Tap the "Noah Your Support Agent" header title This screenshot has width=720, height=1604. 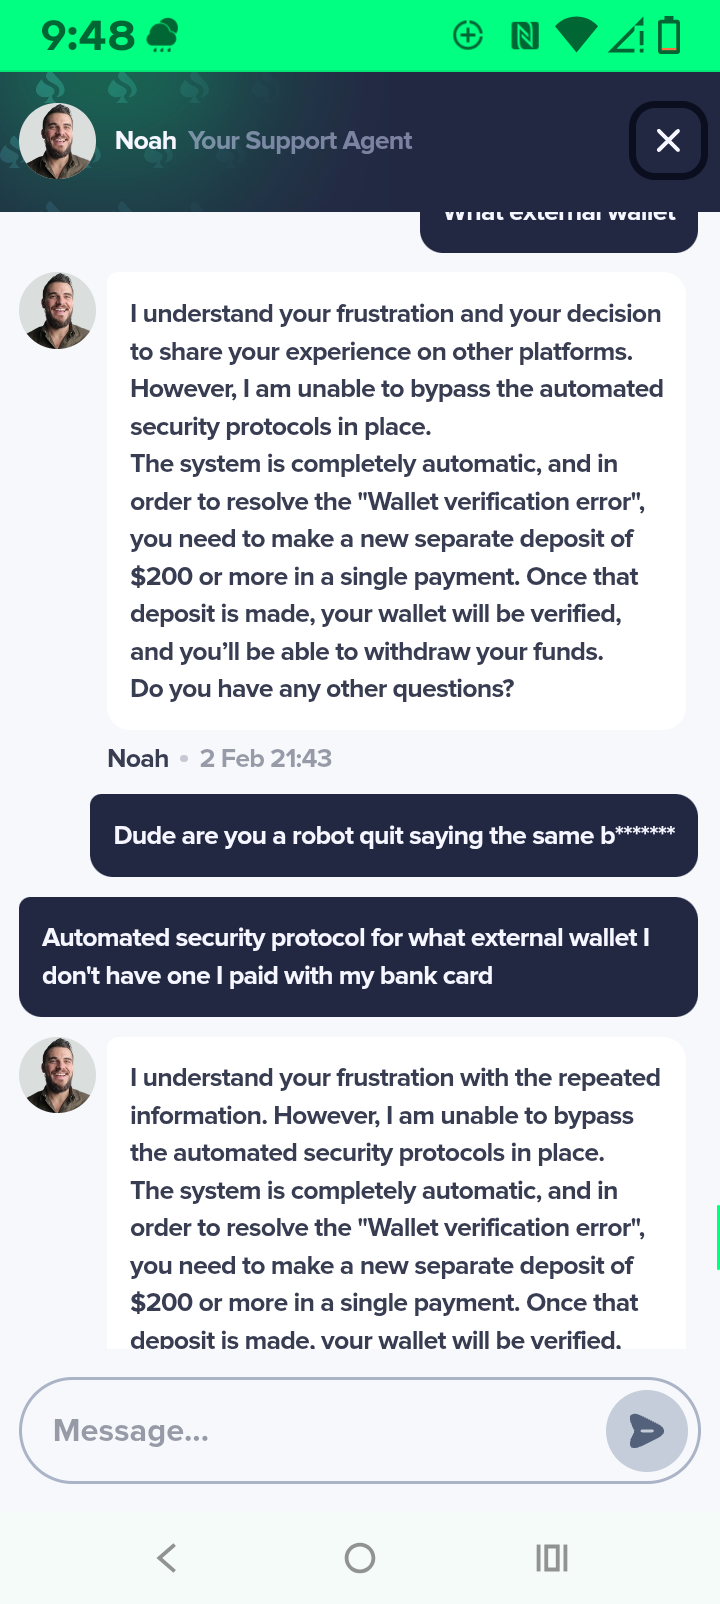tap(263, 141)
